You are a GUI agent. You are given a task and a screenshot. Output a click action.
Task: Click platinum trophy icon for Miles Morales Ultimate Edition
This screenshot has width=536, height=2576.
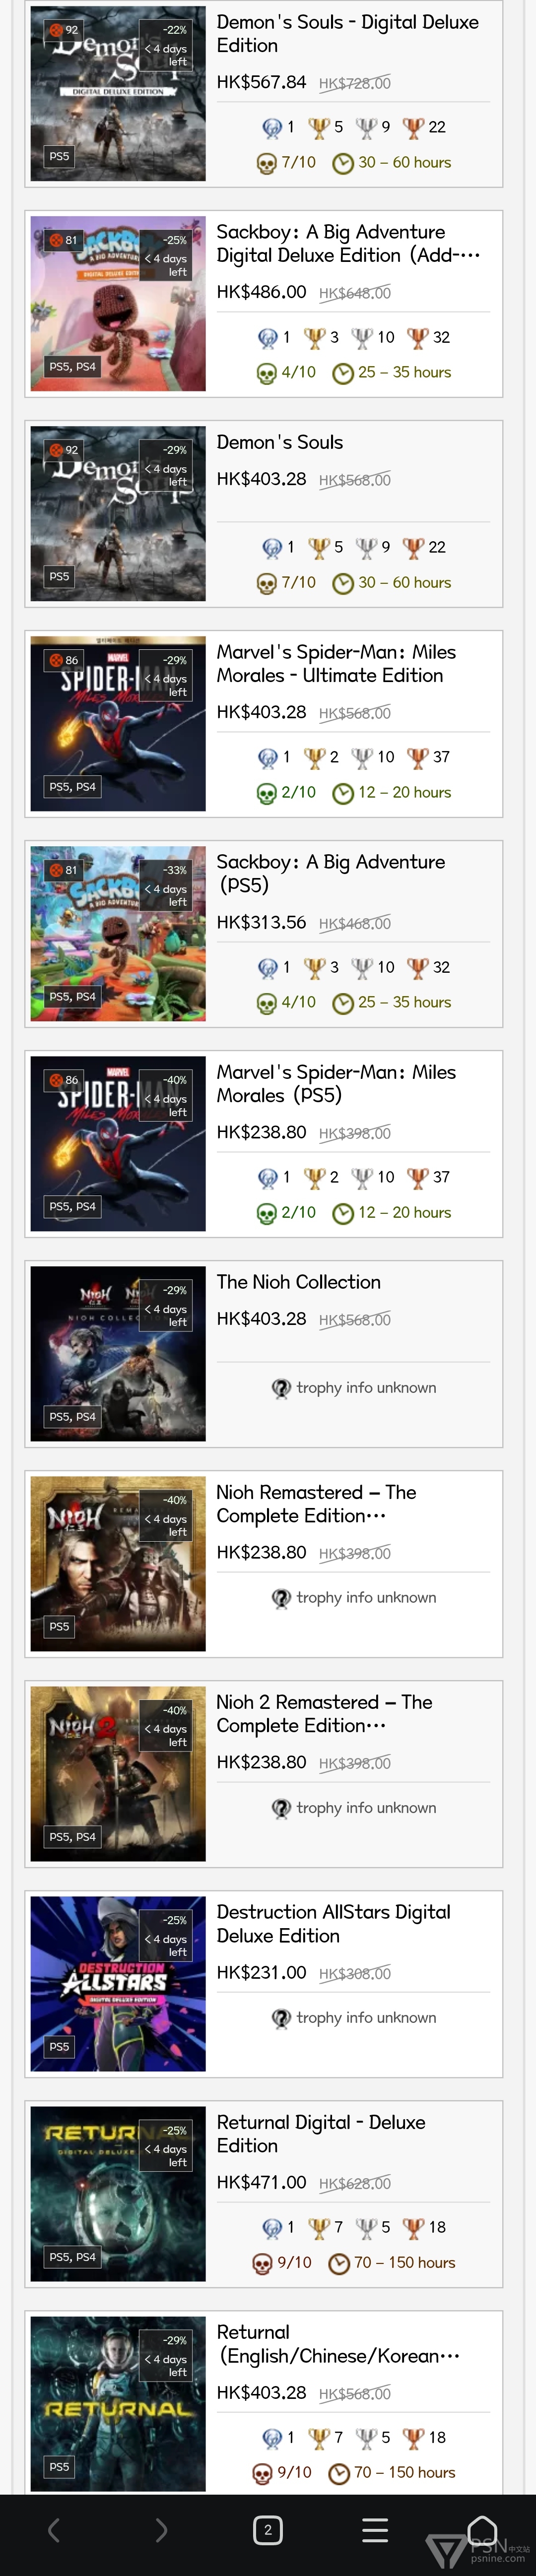pyautogui.click(x=267, y=757)
